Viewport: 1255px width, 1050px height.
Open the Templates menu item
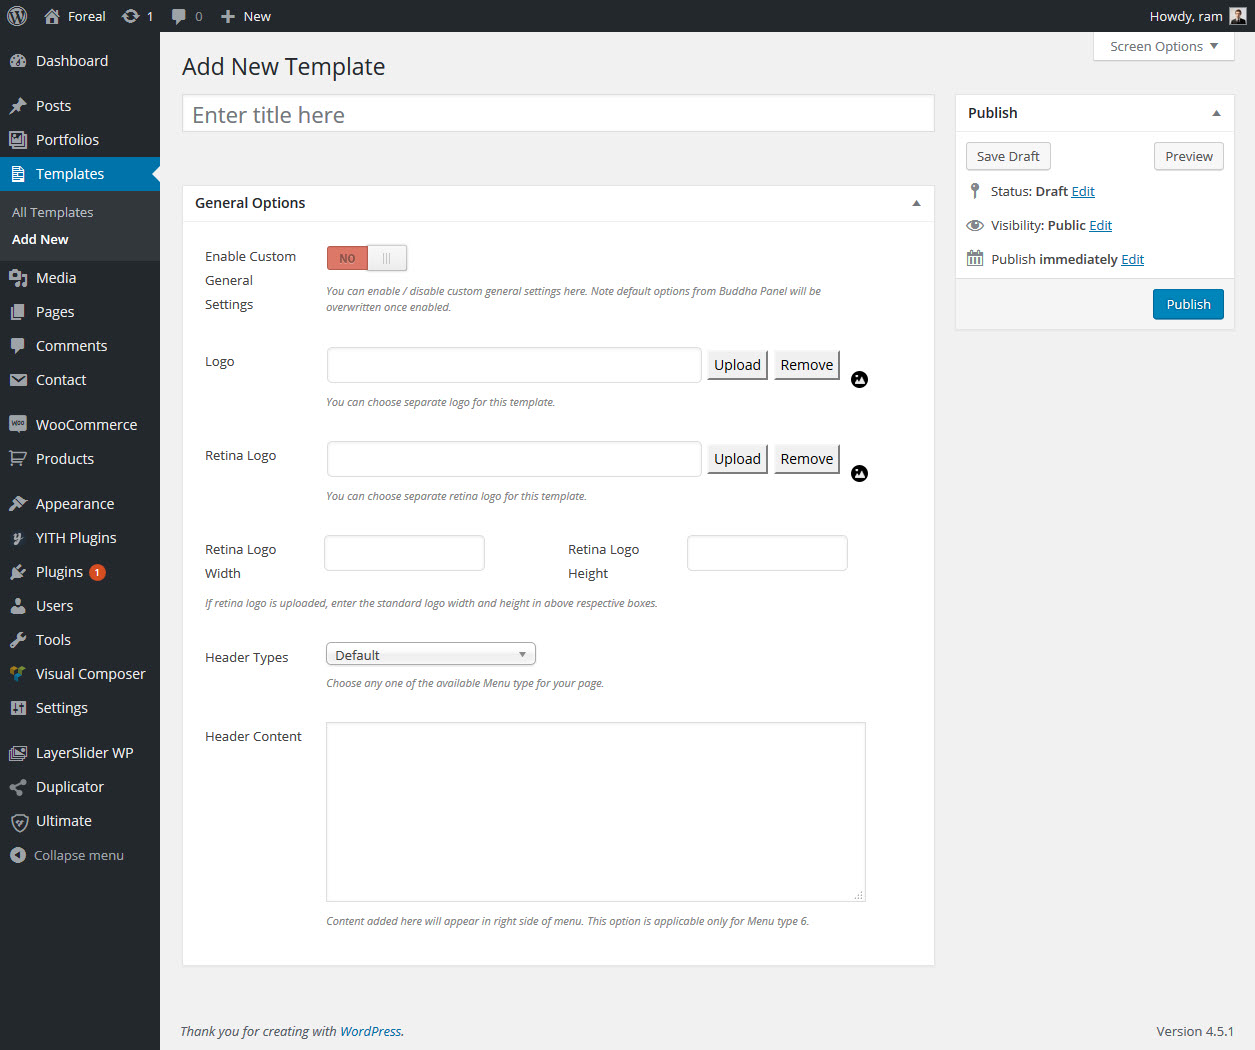point(80,174)
